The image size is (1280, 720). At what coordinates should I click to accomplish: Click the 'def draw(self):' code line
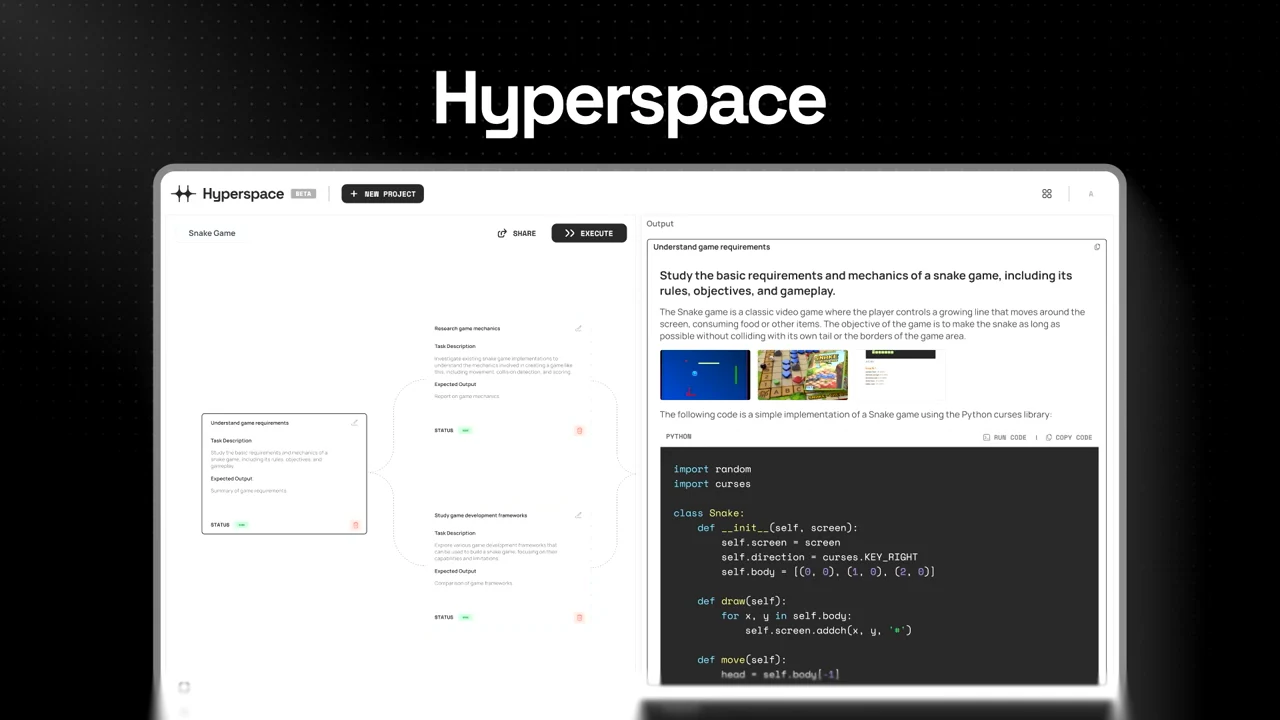click(x=742, y=601)
